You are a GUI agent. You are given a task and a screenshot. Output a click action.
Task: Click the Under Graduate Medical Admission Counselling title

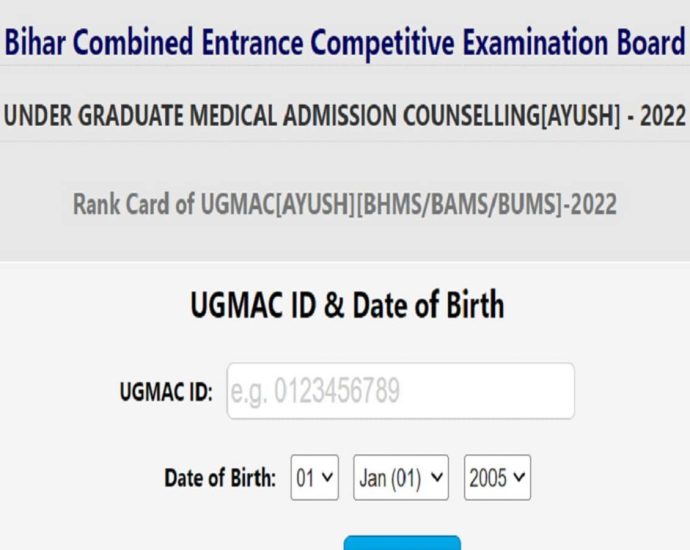(345, 115)
